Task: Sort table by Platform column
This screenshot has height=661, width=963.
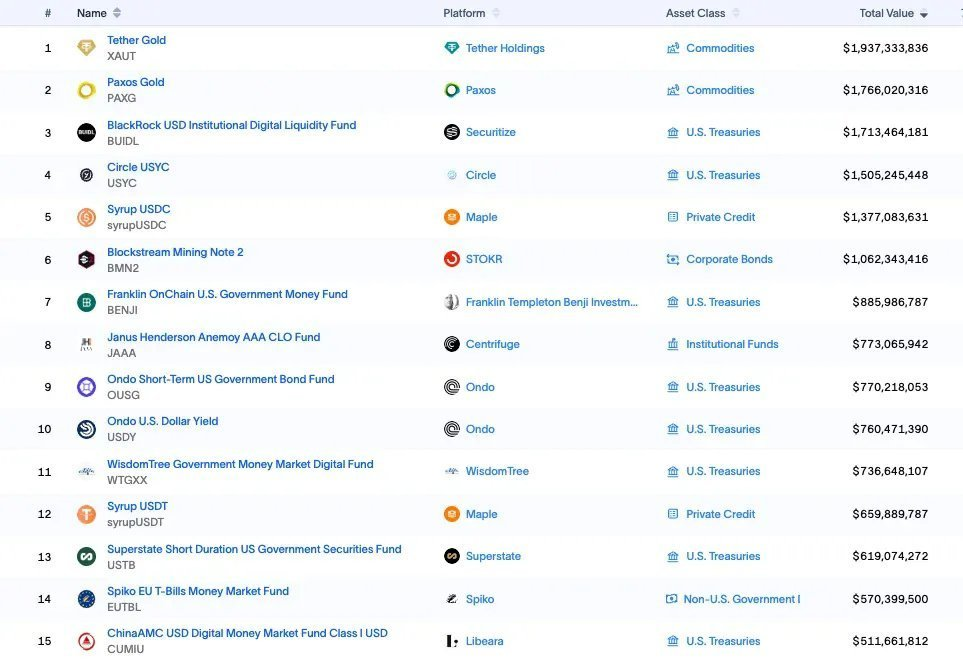Action: [x=464, y=13]
